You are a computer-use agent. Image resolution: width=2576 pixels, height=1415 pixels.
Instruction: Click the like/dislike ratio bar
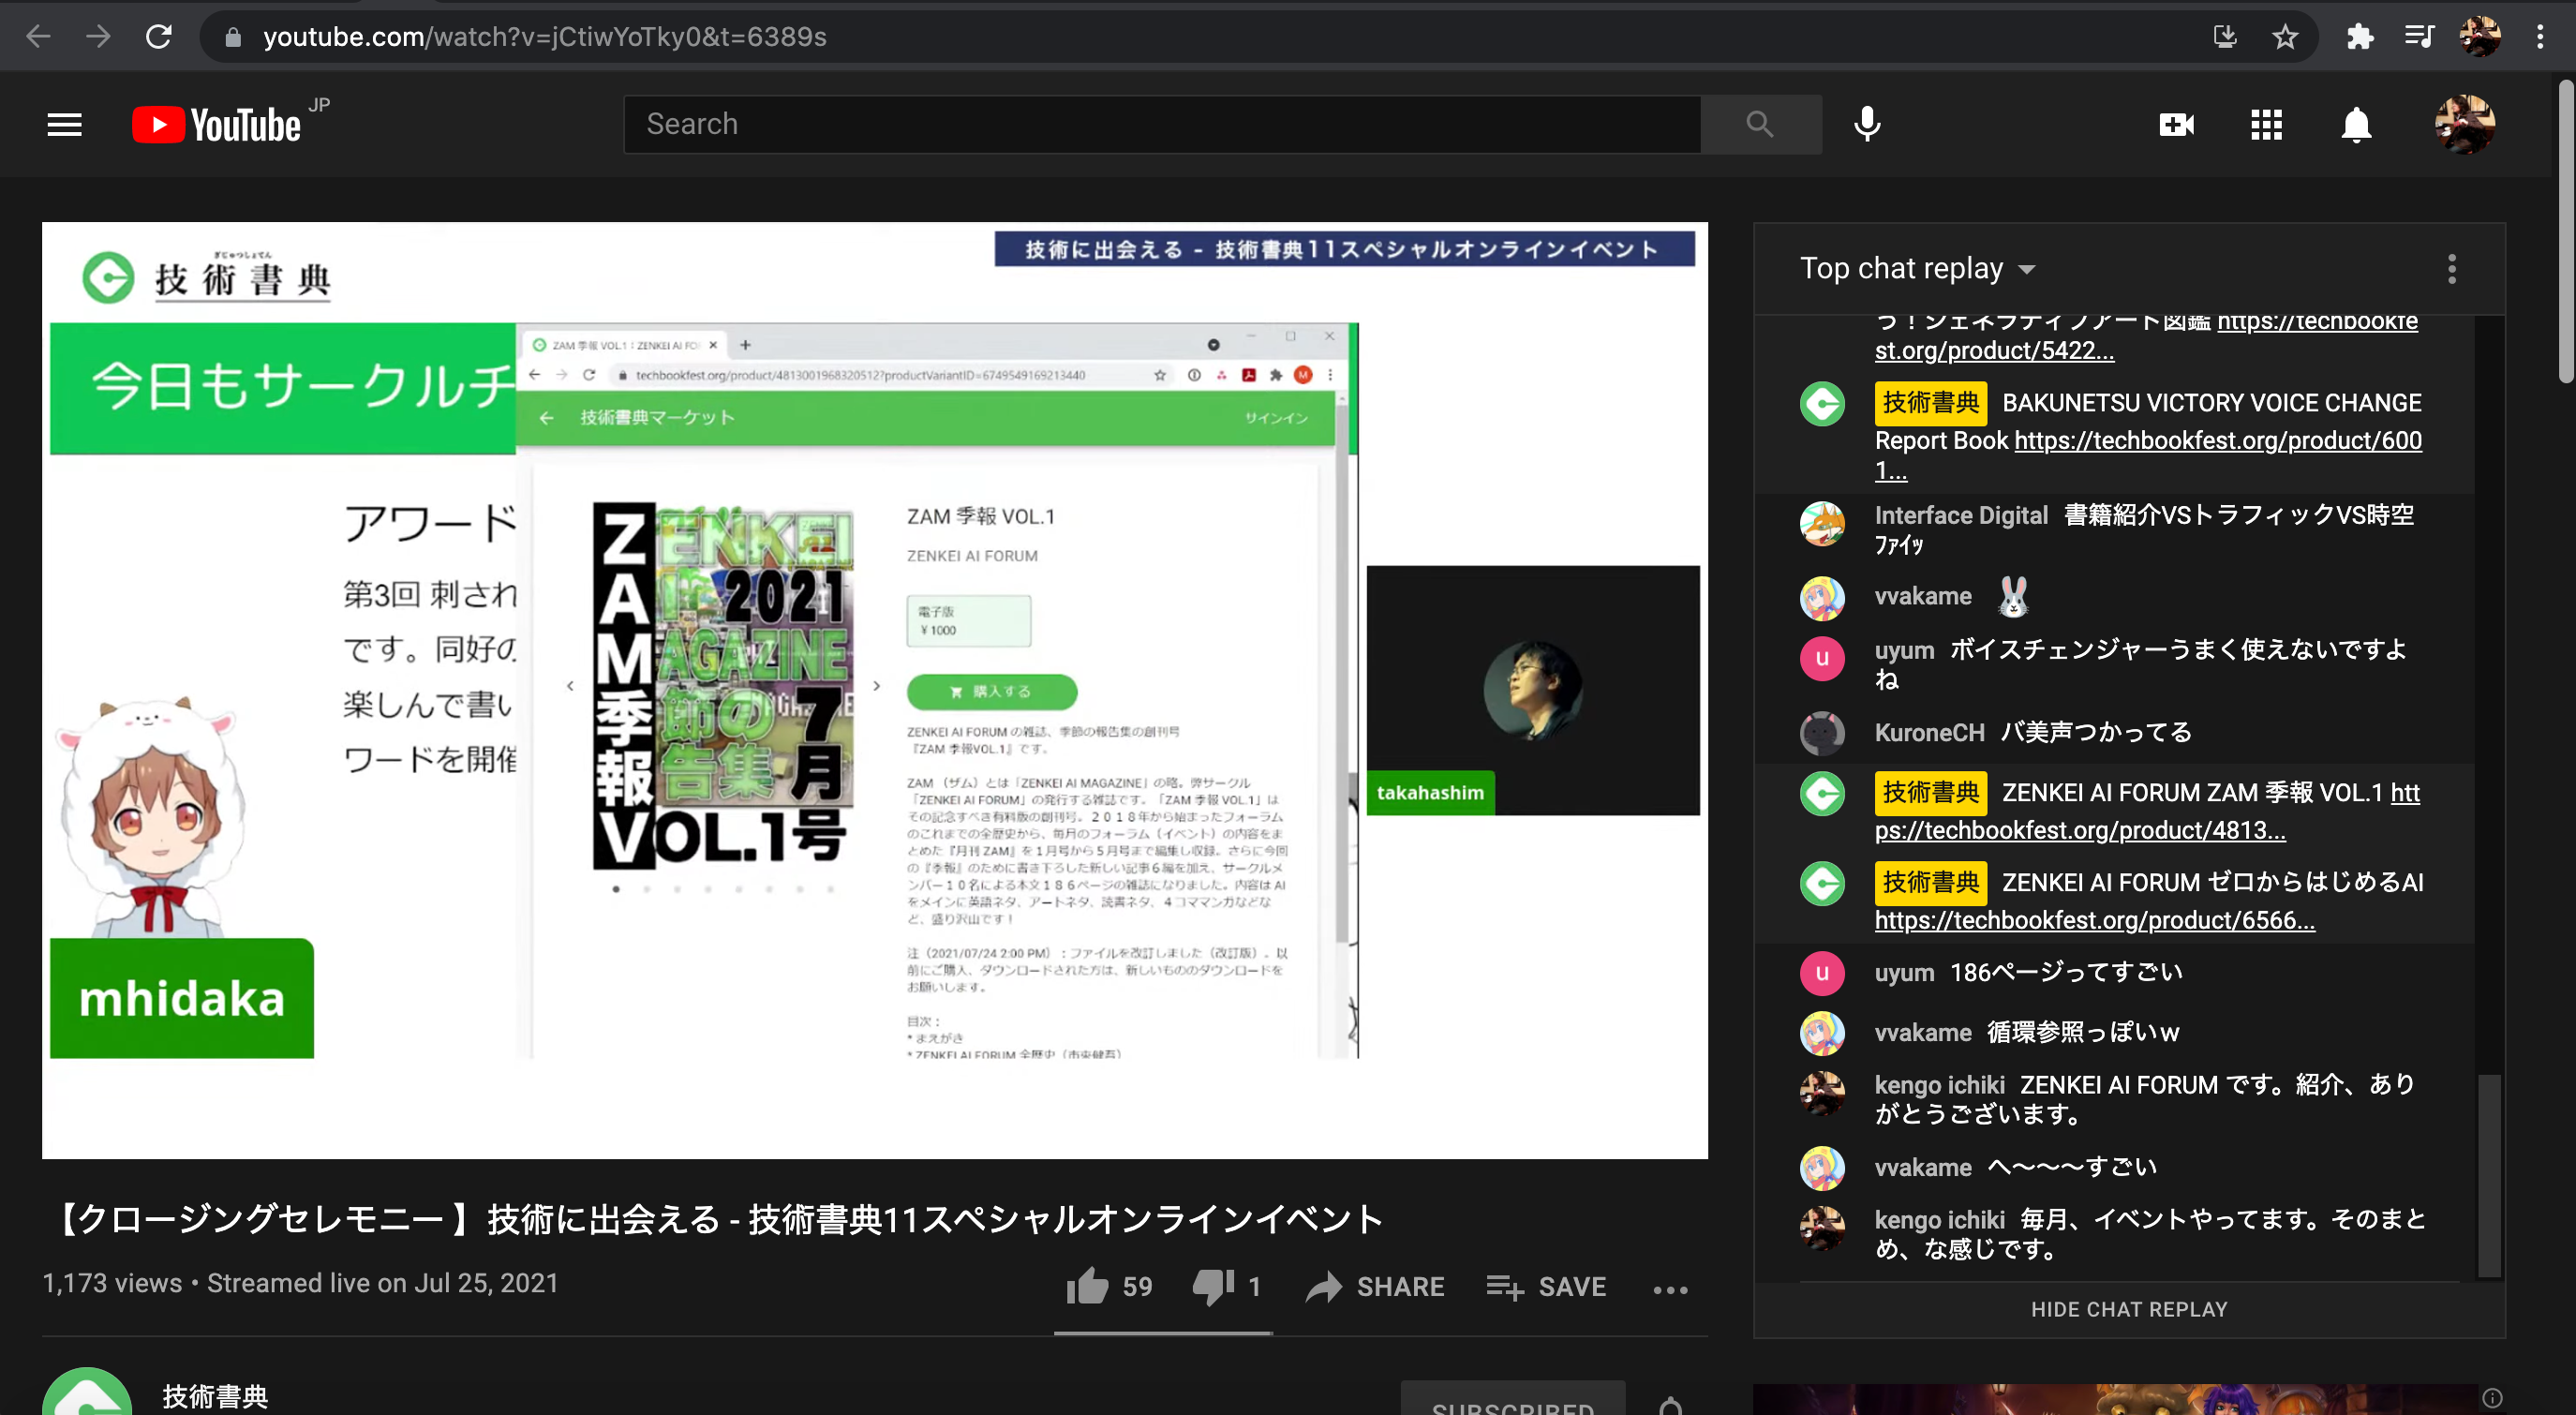click(x=1163, y=1333)
